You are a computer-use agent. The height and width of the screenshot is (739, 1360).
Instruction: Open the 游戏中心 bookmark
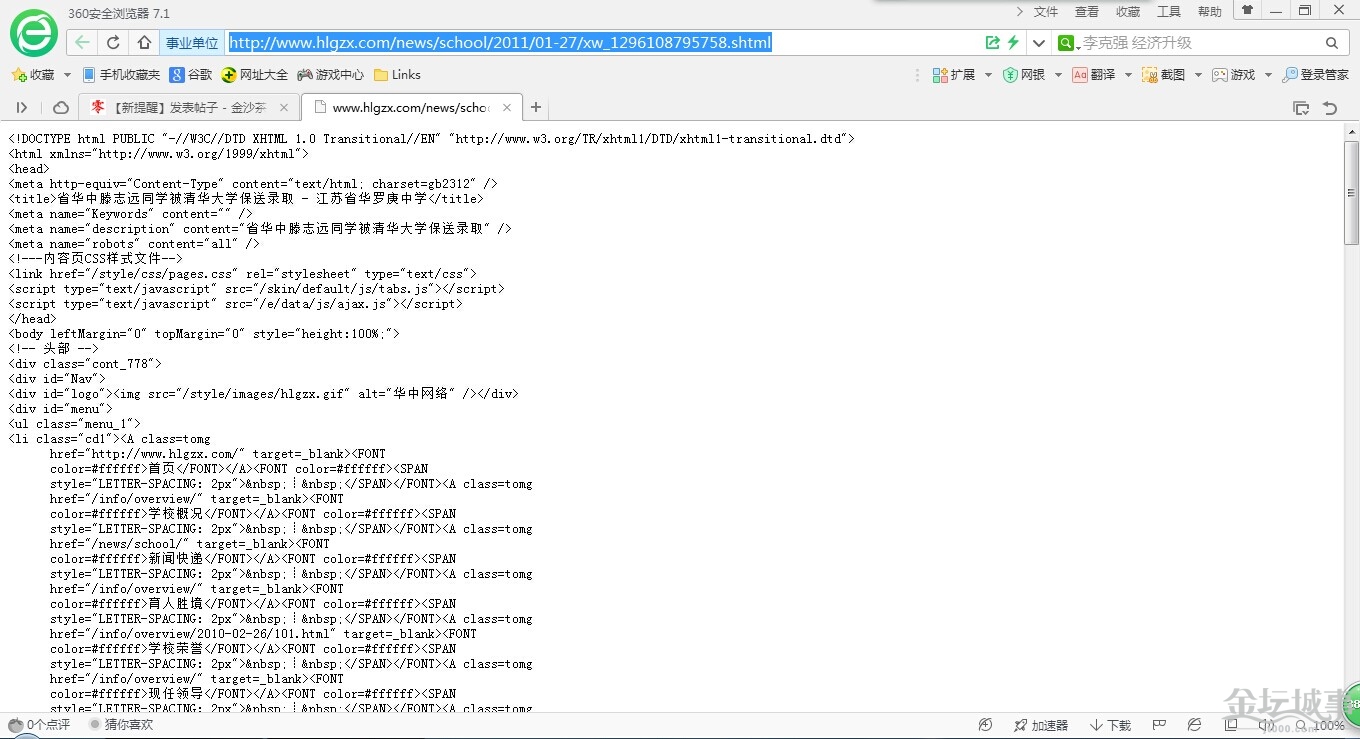click(331, 75)
